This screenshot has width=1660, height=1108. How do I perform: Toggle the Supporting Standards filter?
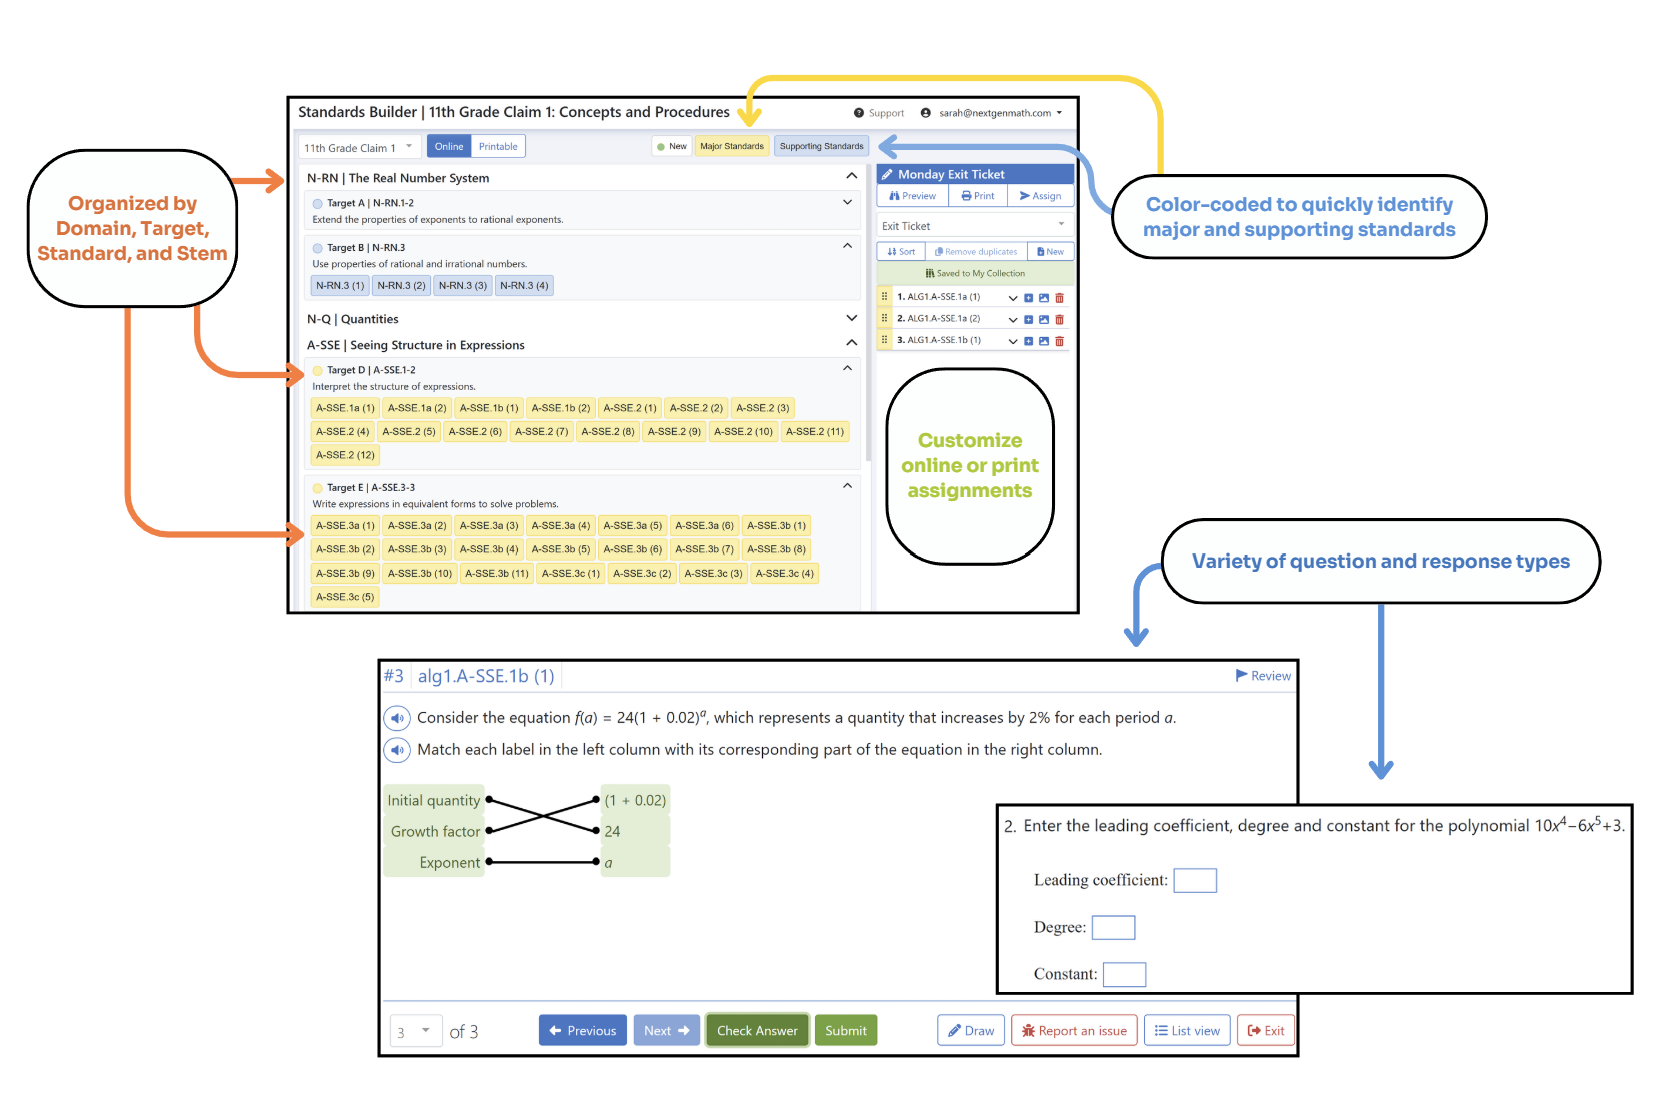tap(821, 147)
